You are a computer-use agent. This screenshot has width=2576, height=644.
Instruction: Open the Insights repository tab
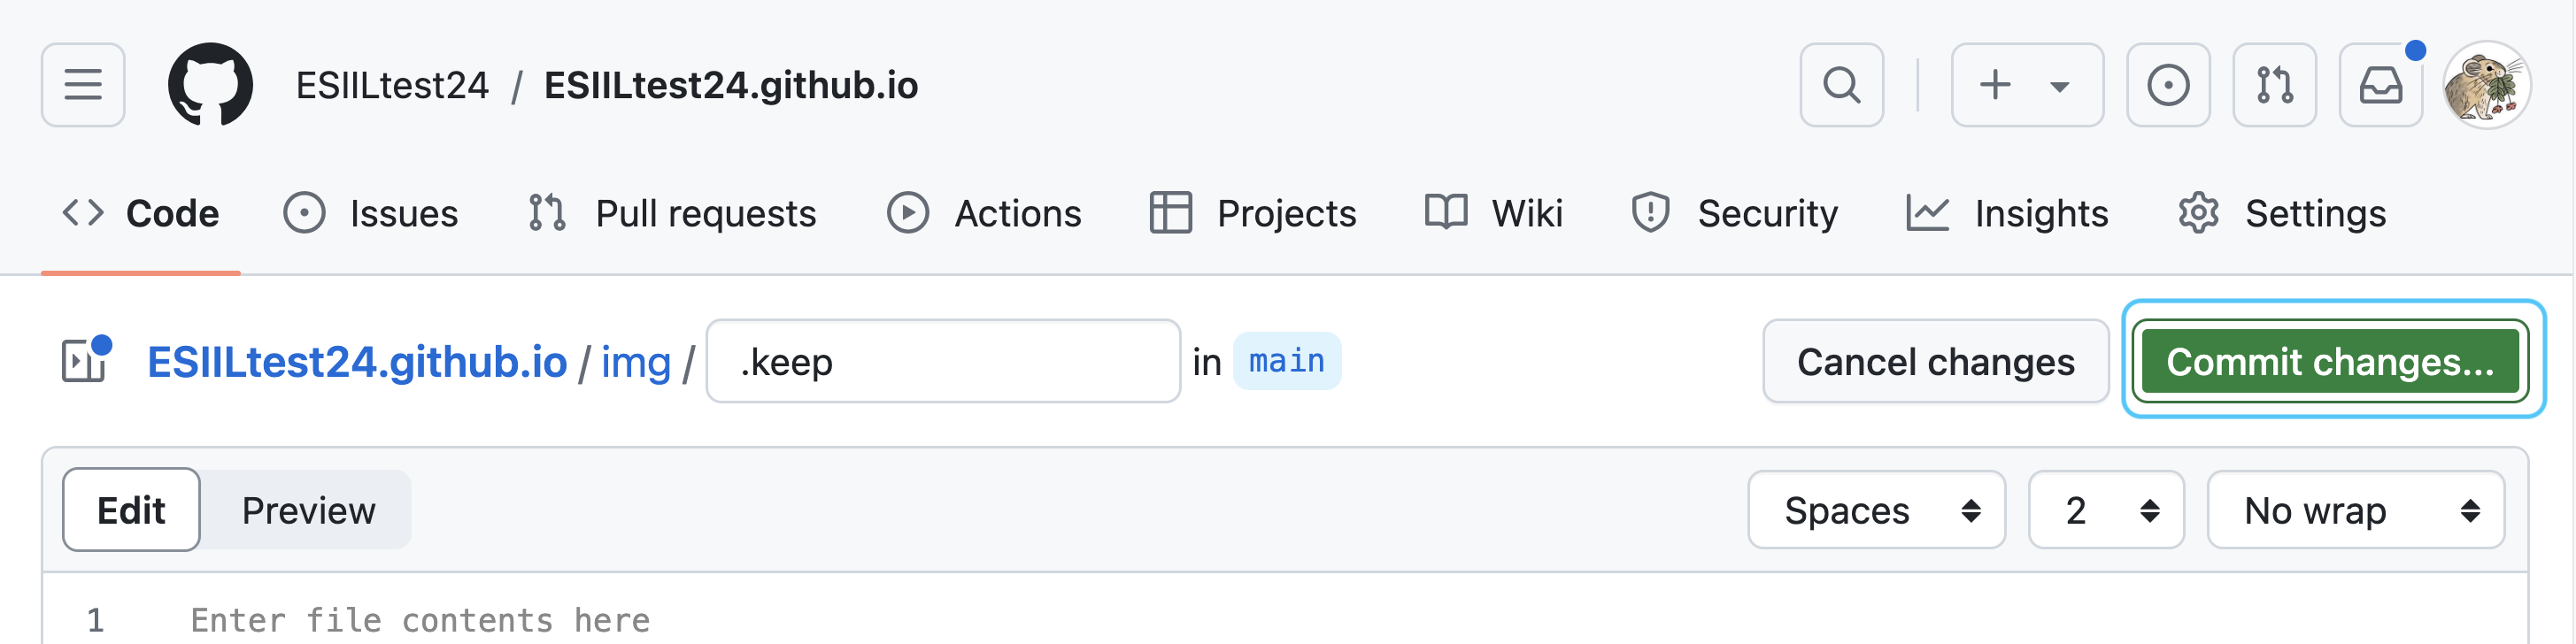(x=2006, y=213)
